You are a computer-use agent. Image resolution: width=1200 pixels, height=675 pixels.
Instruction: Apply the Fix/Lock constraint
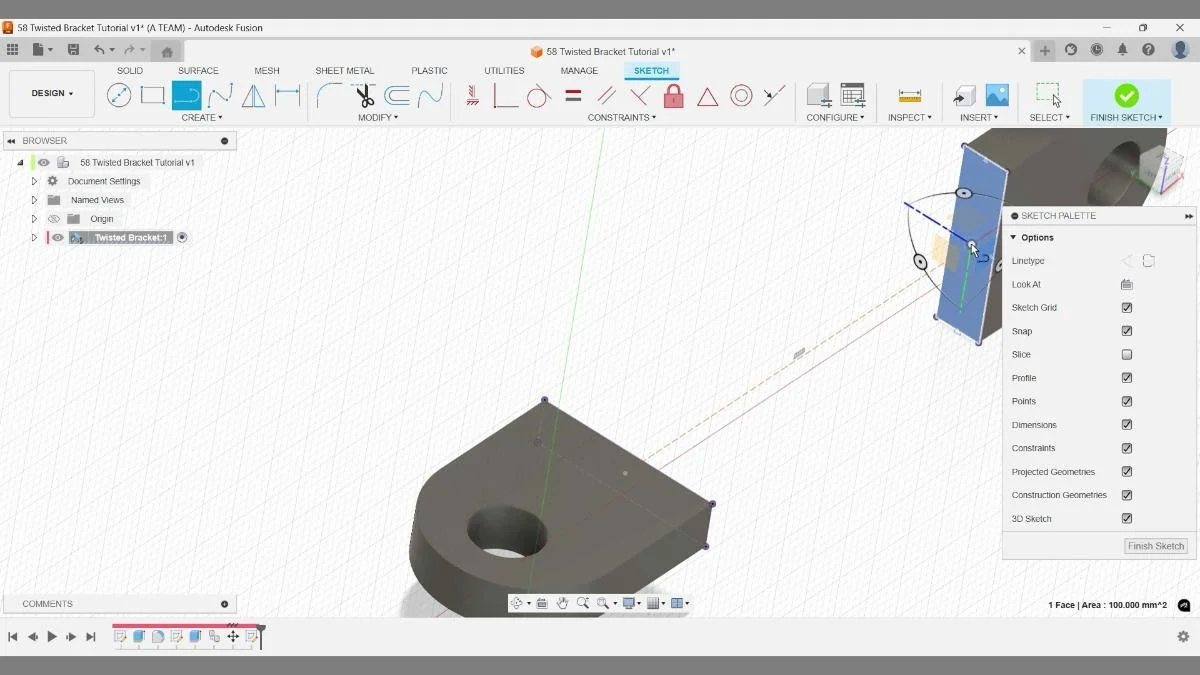(x=673, y=95)
